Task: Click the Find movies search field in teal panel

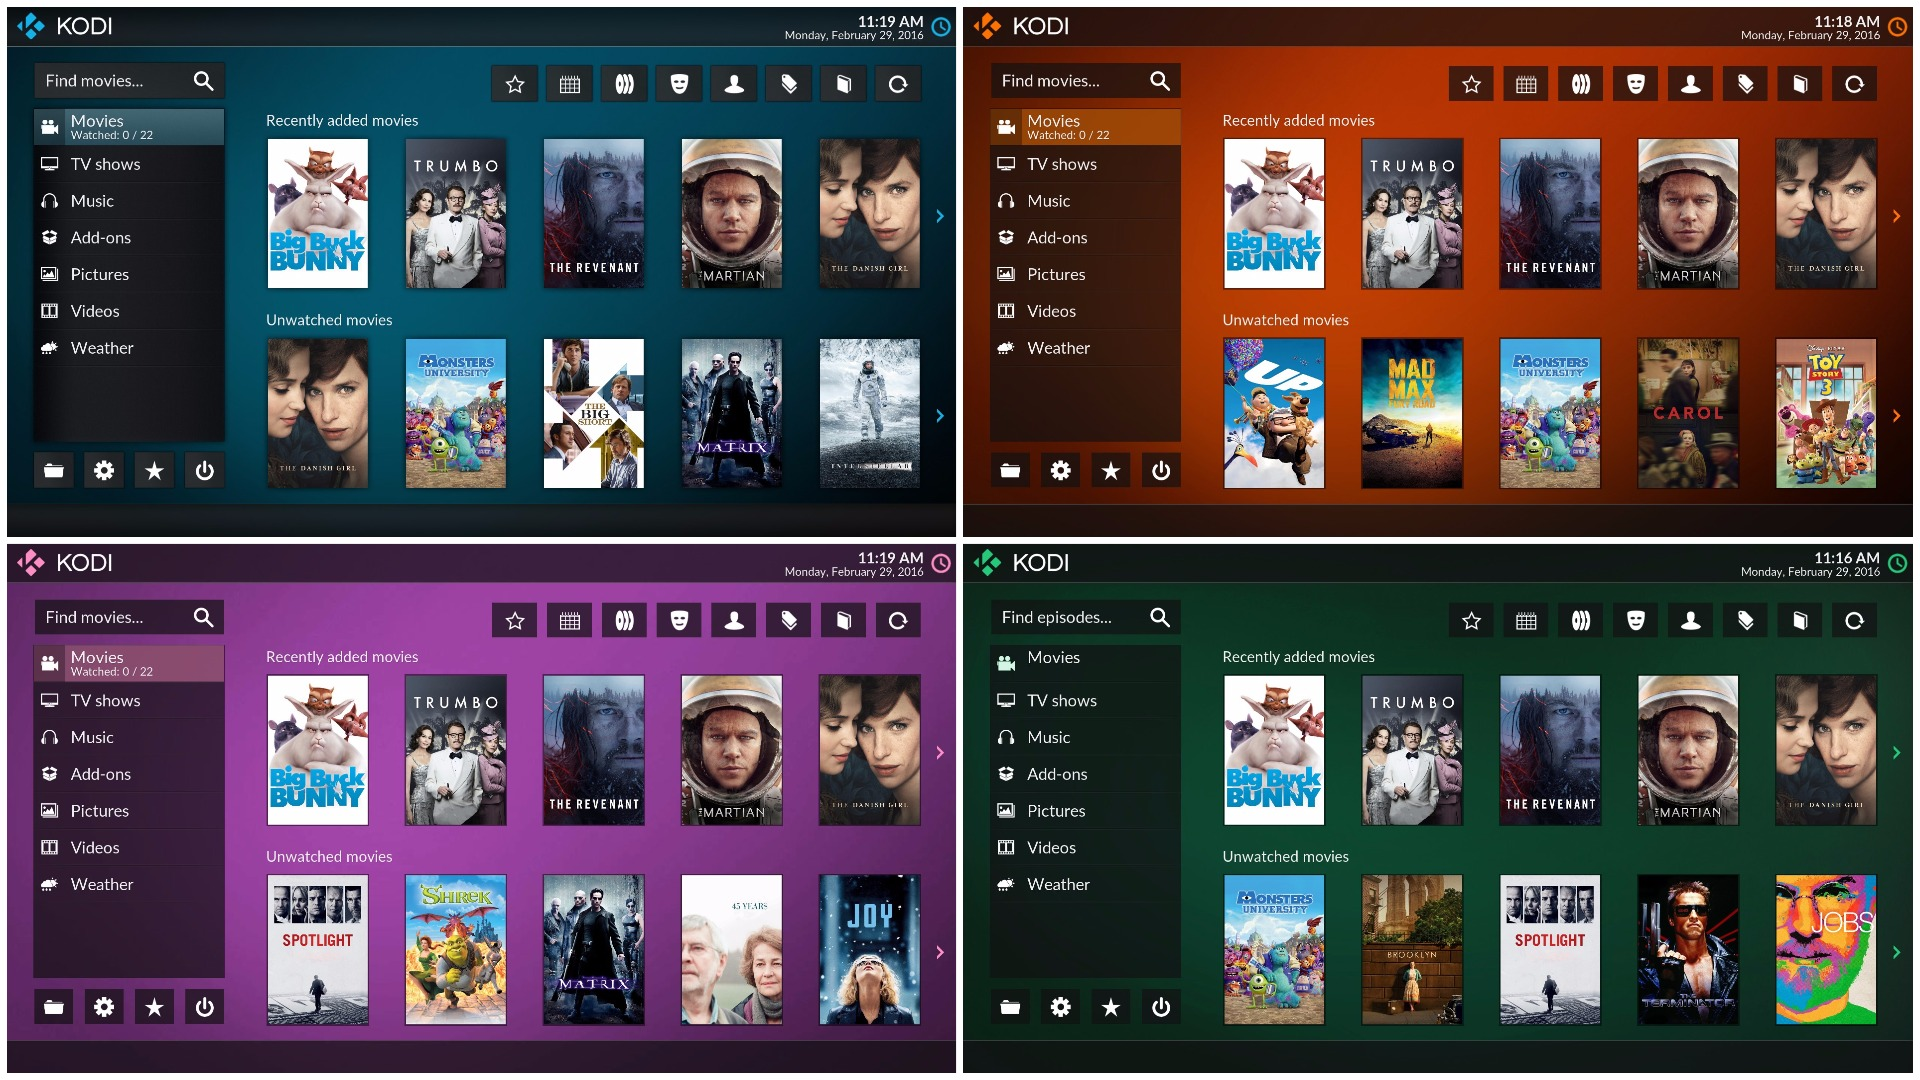Action: [x=129, y=81]
